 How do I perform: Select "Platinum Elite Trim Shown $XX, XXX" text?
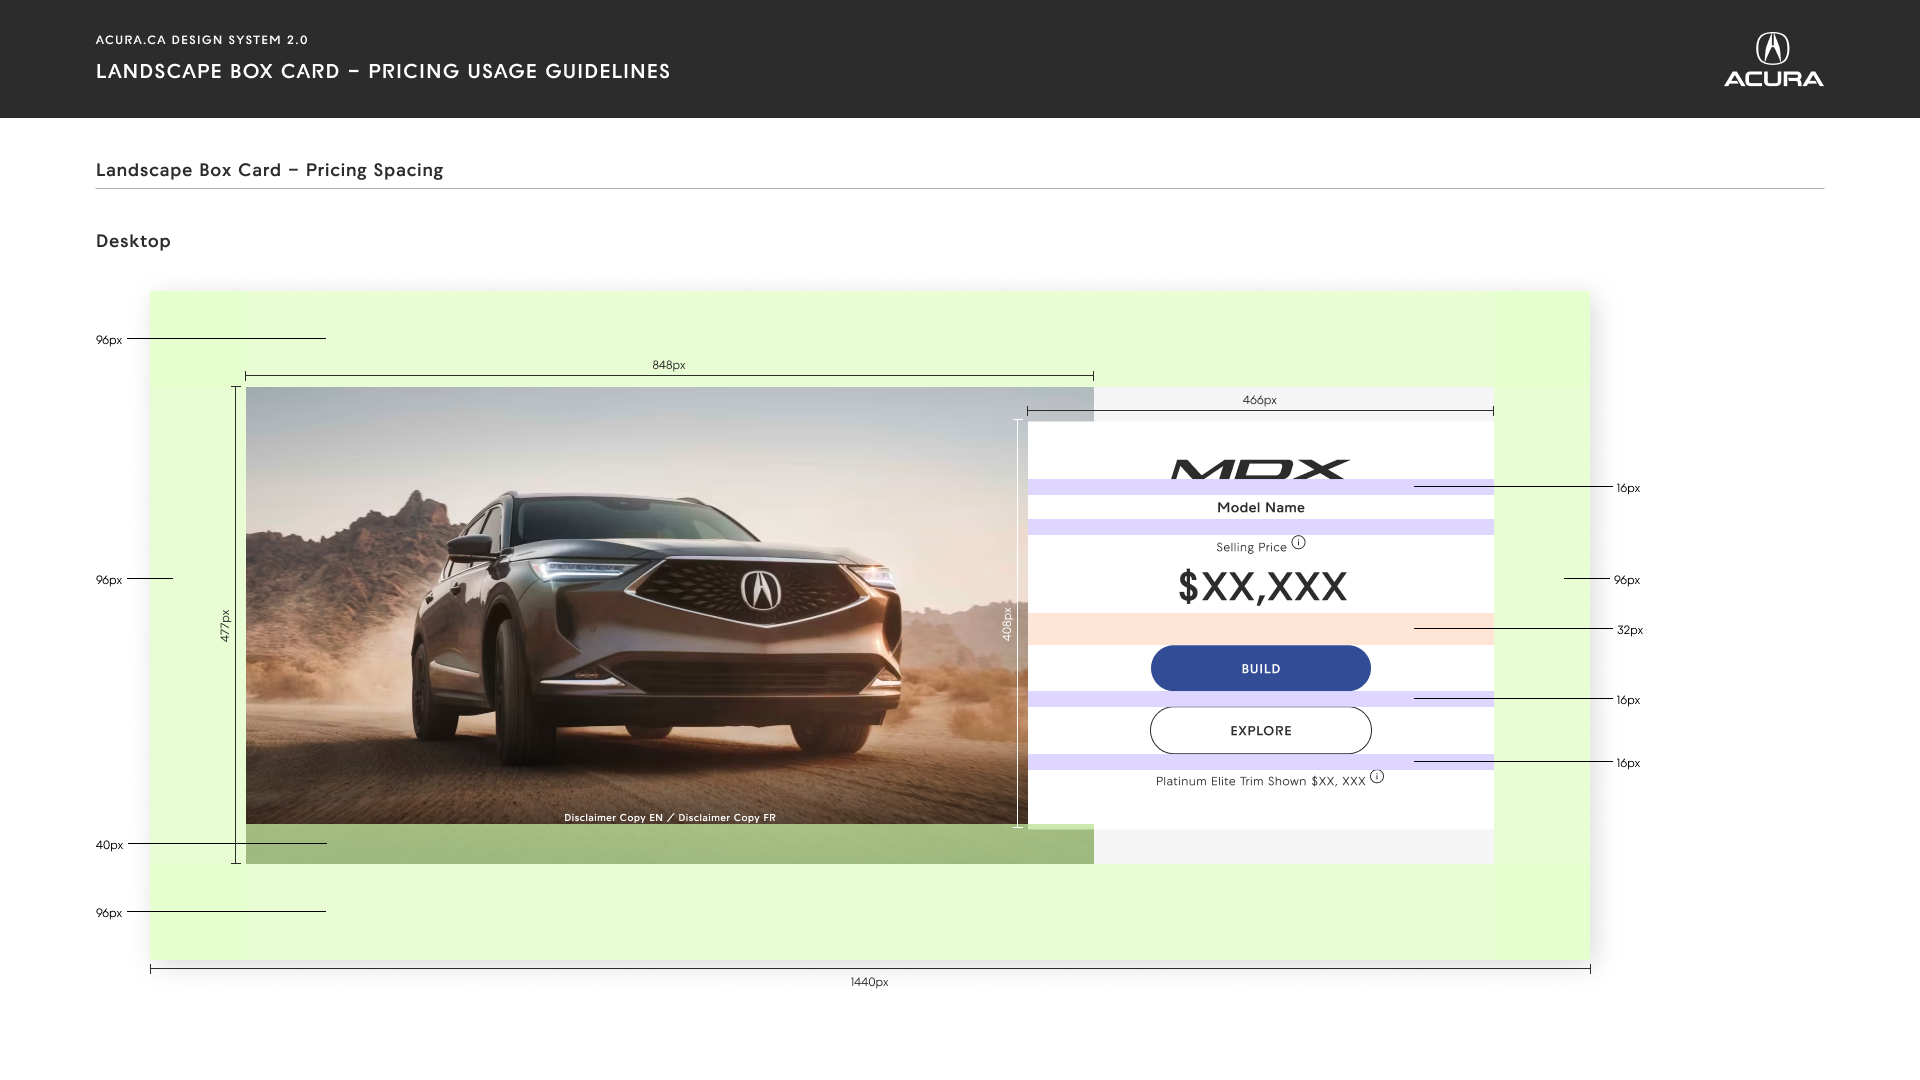coord(1260,781)
